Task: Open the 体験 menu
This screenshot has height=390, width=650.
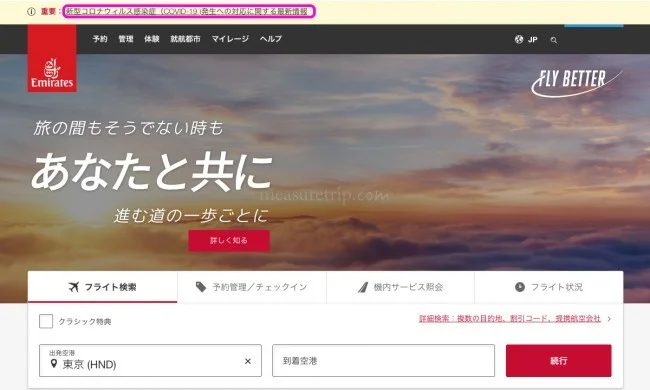Action: pyautogui.click(x=152, y=39)
